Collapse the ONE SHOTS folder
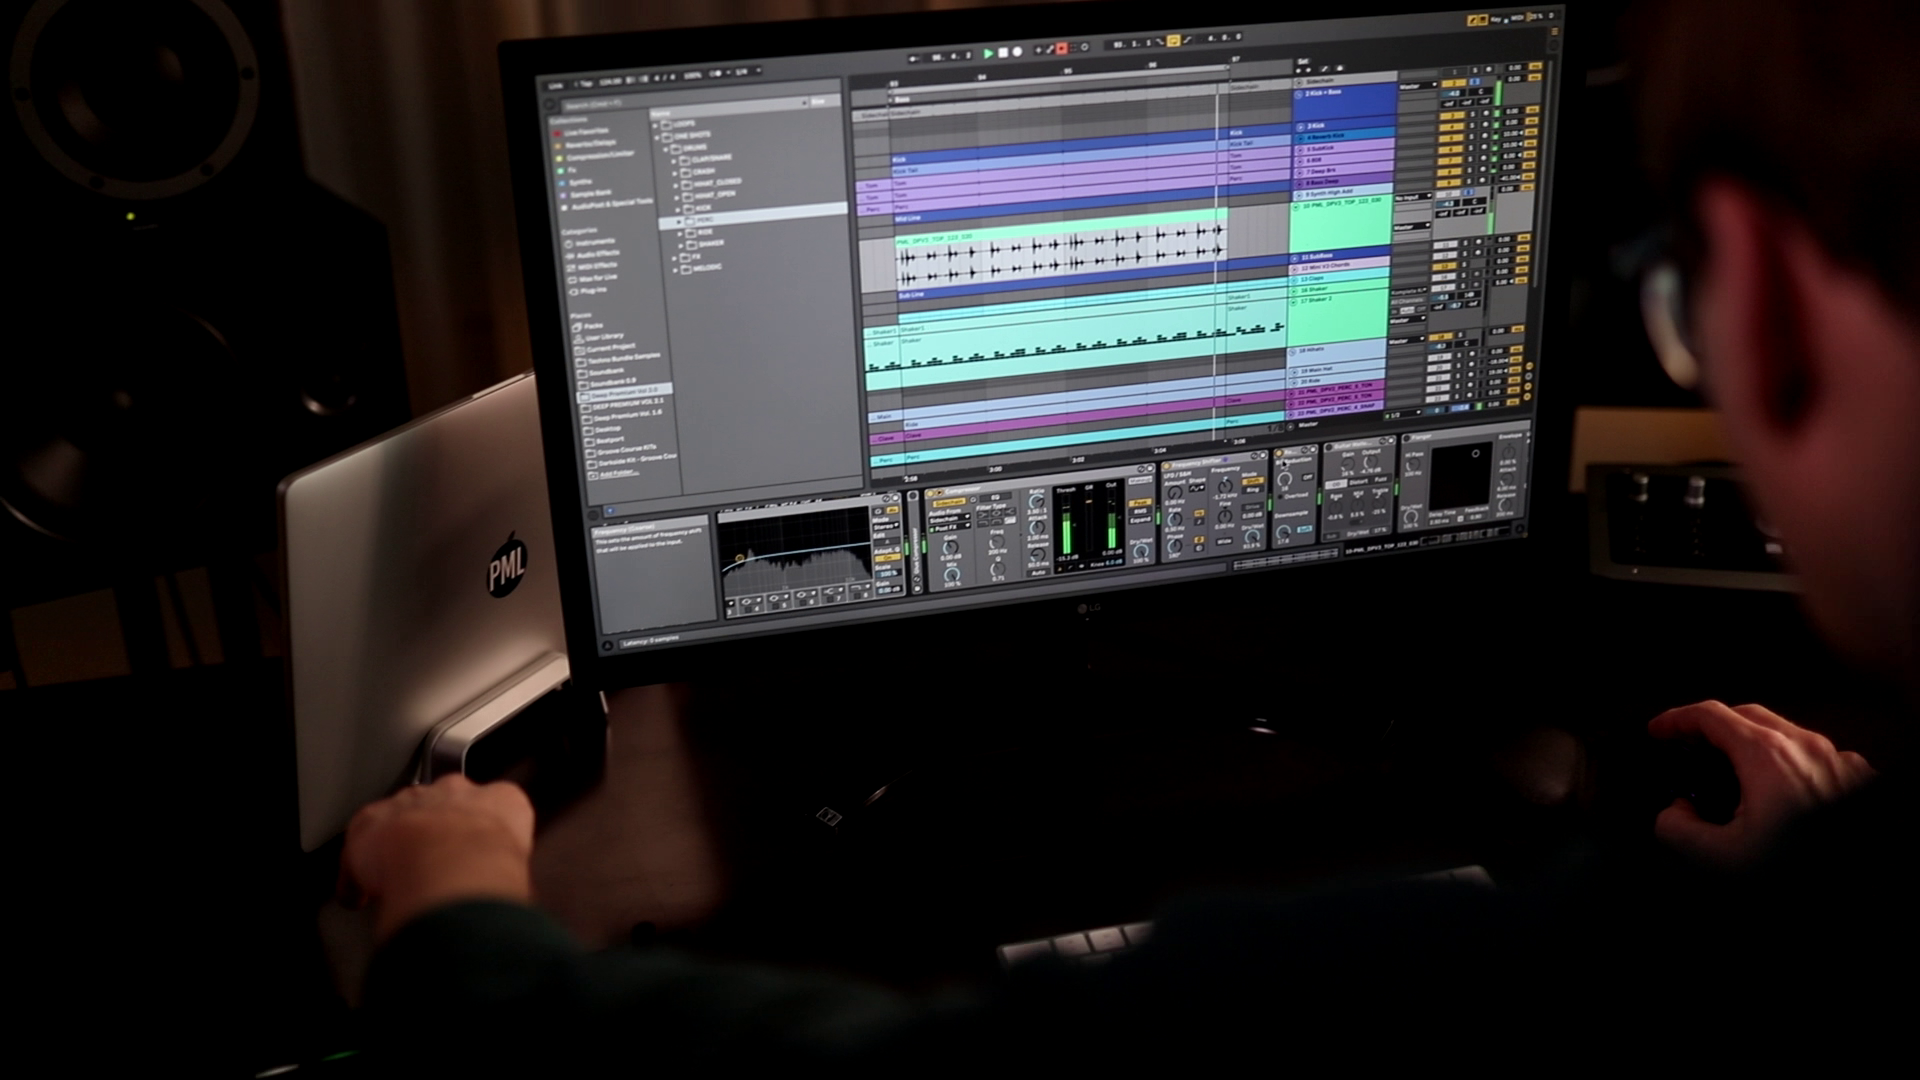Screen dimensions: 1920x1080 [x=656, y=137]
